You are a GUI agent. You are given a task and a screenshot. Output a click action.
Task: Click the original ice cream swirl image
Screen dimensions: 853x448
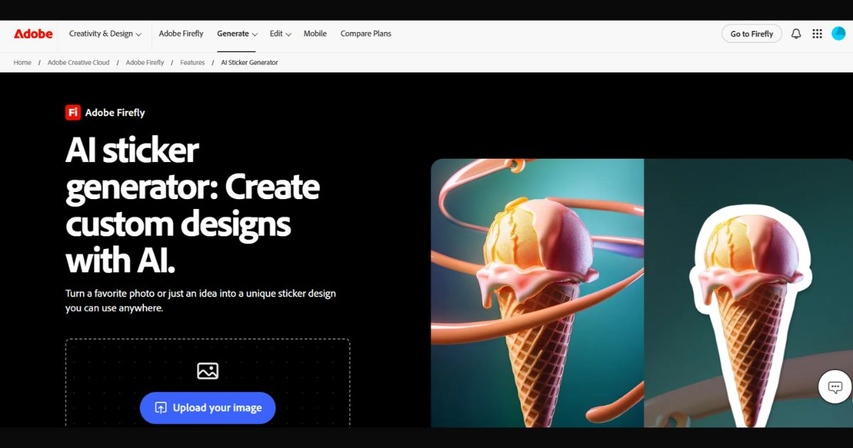(x=537, y=293)
